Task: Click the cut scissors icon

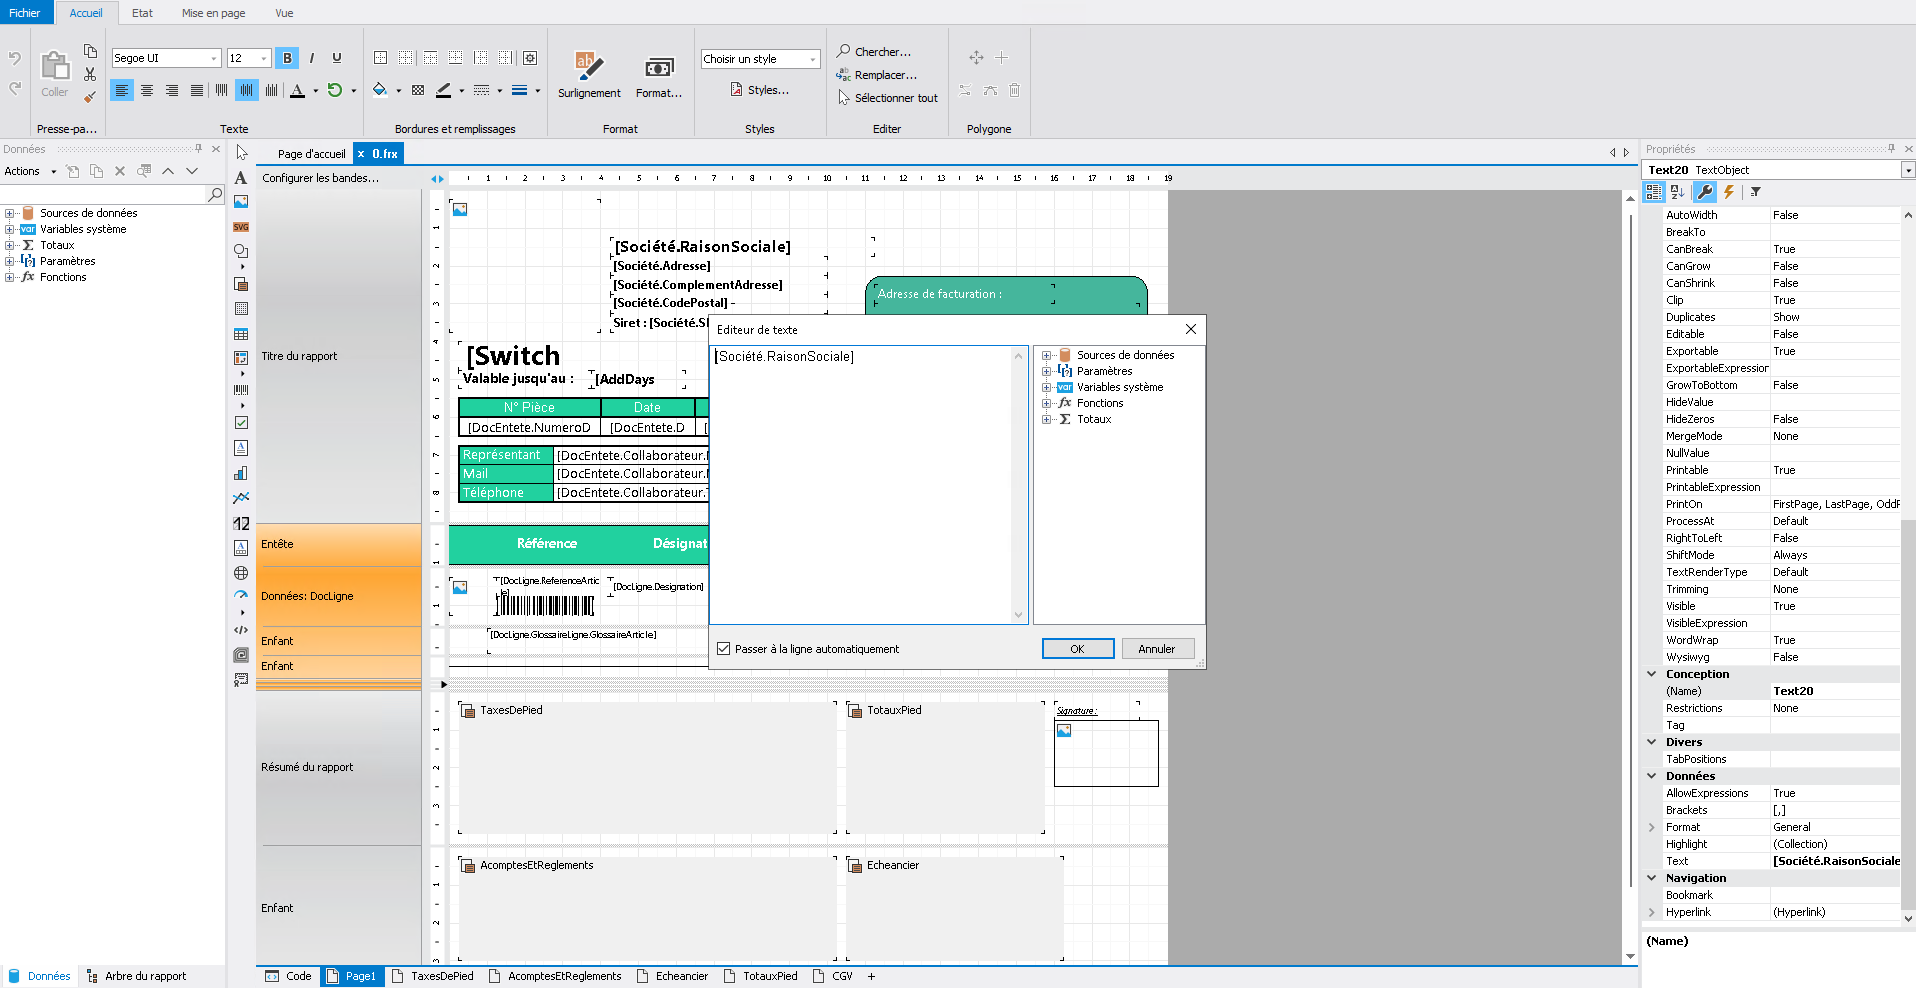Action: 90,74
